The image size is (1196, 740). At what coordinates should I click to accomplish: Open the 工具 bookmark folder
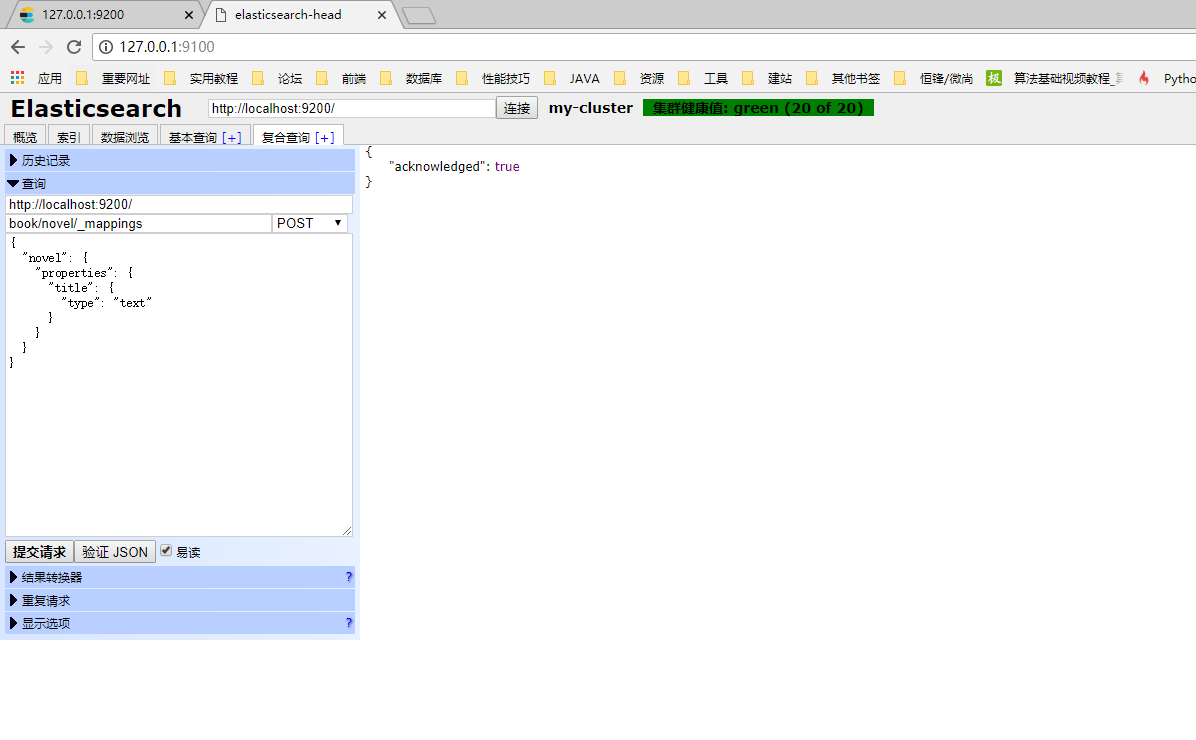pyautogui.click(x=703, y=79)
